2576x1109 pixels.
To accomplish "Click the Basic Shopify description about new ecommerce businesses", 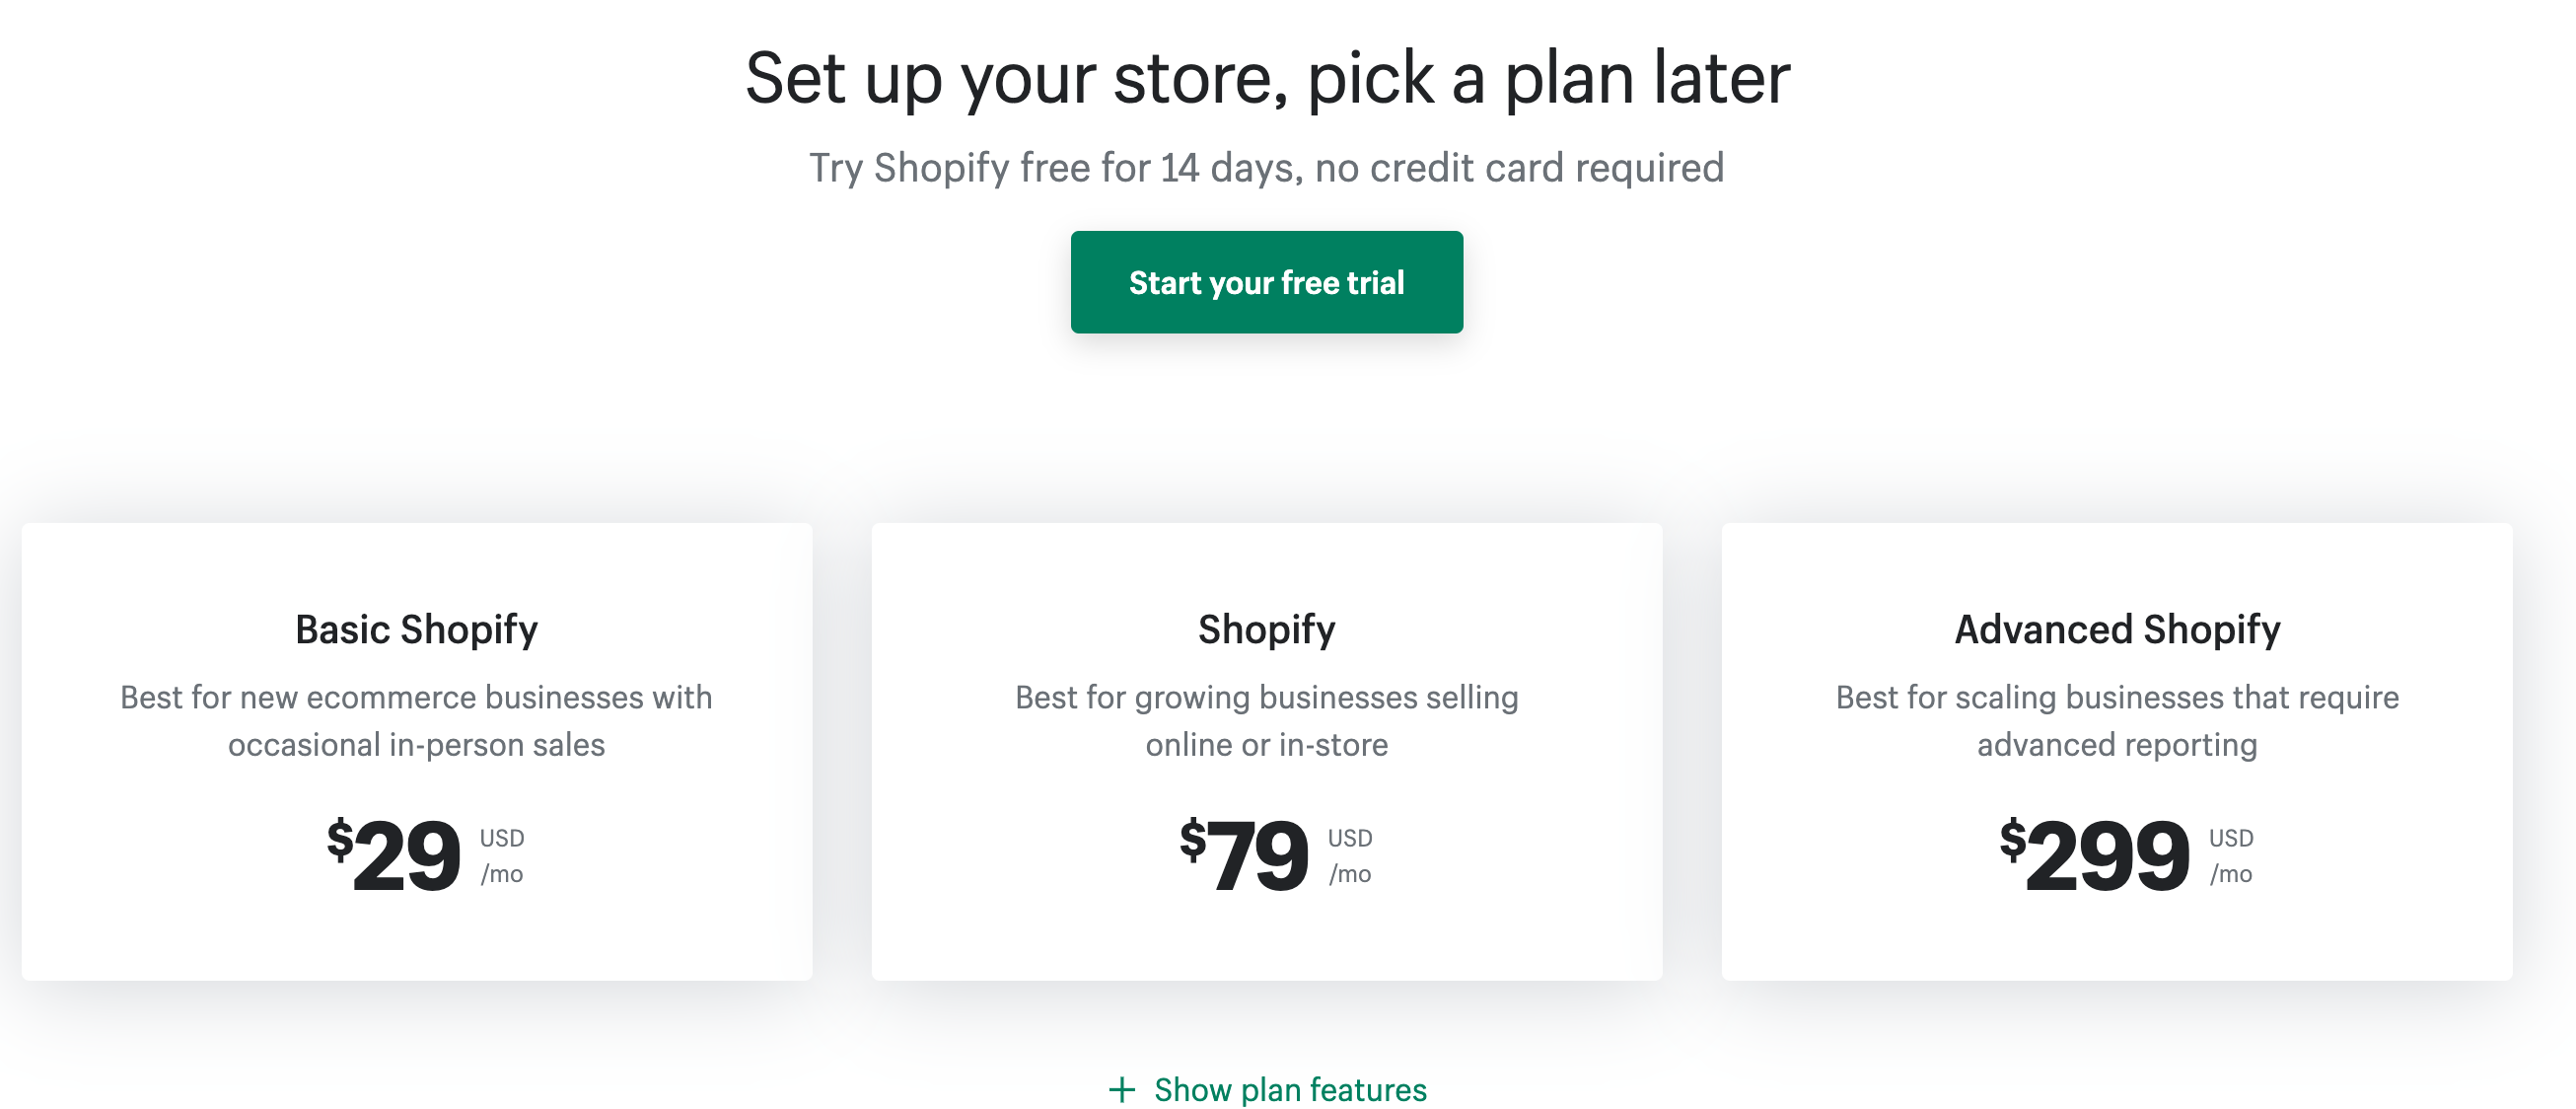I will point(416,720).
